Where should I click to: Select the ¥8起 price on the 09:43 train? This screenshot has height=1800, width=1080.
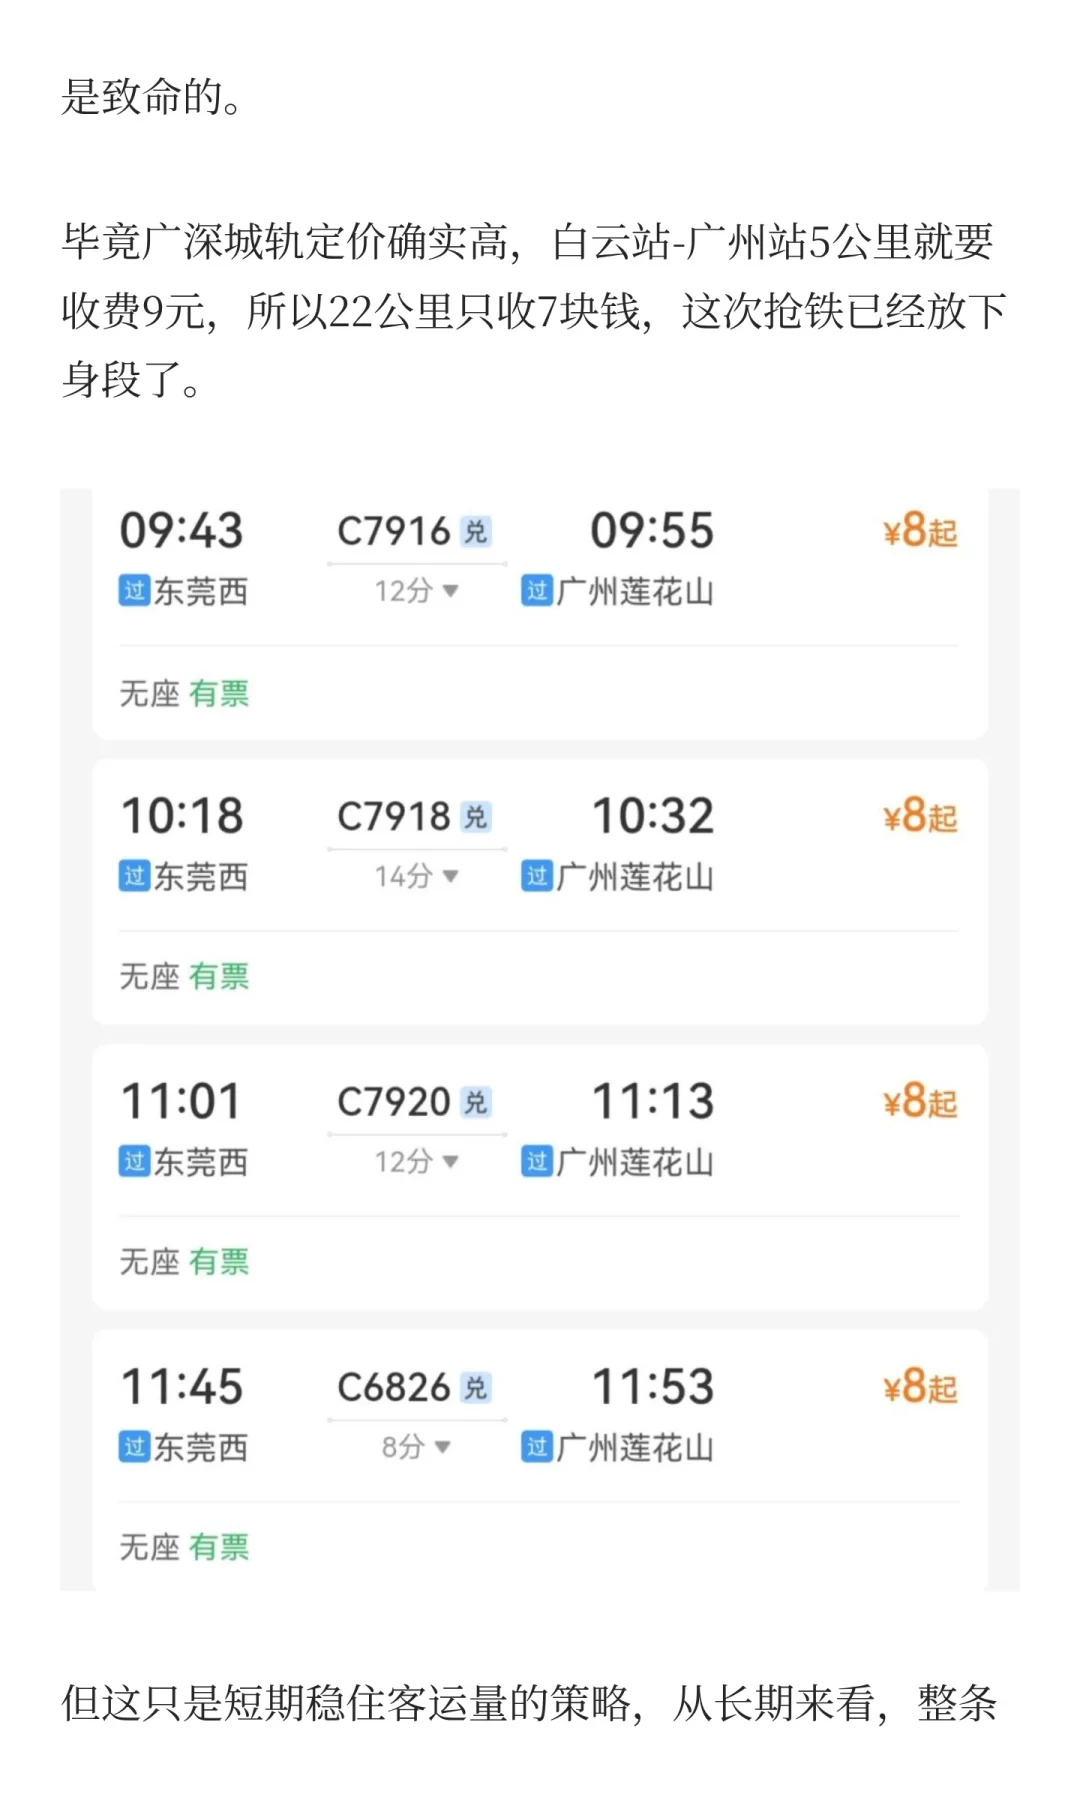point(920,531)
